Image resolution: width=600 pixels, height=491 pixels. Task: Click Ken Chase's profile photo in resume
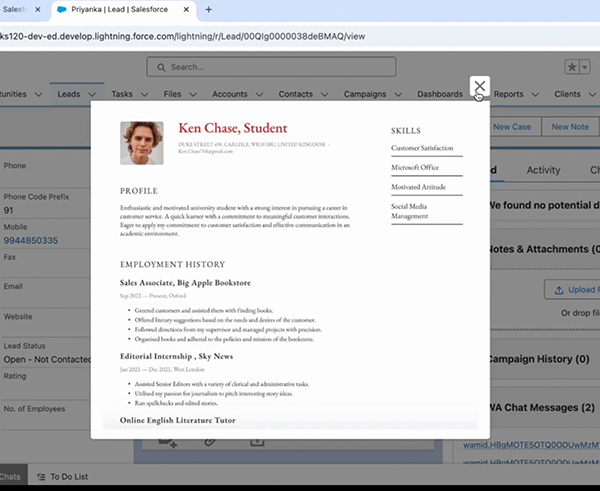tap(142, 143)
